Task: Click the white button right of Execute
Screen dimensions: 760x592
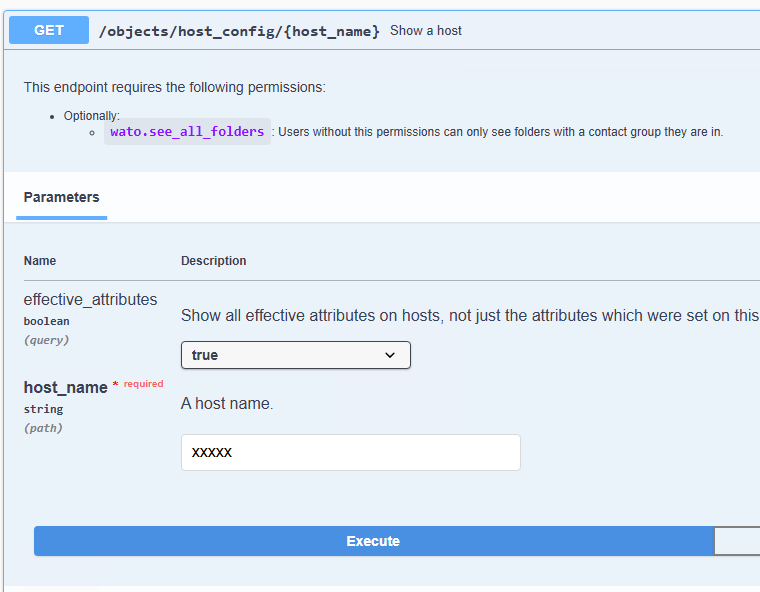Action: tap(737, 541)
